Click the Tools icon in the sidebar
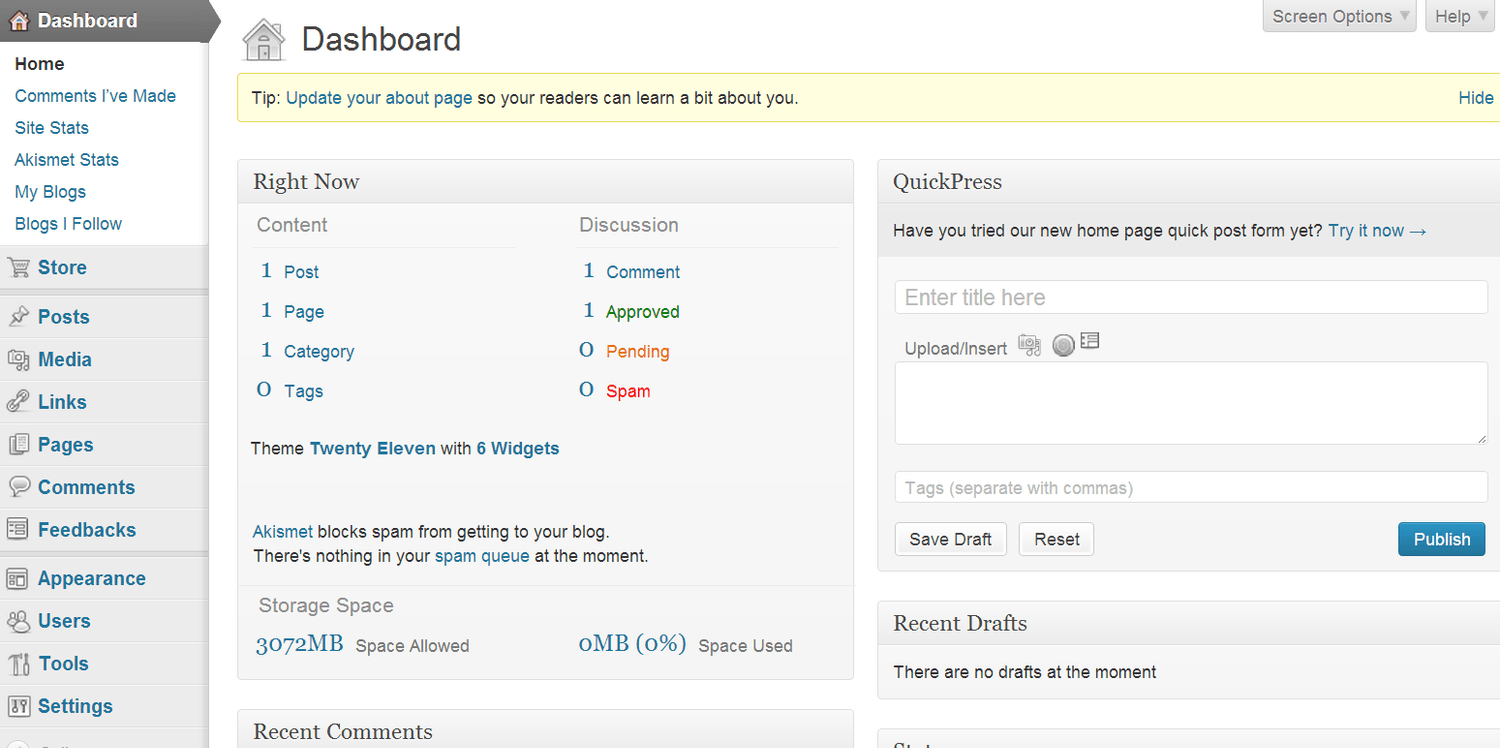Image resolution: width=1500 pixels, height=748 pixels. [18, 664]
